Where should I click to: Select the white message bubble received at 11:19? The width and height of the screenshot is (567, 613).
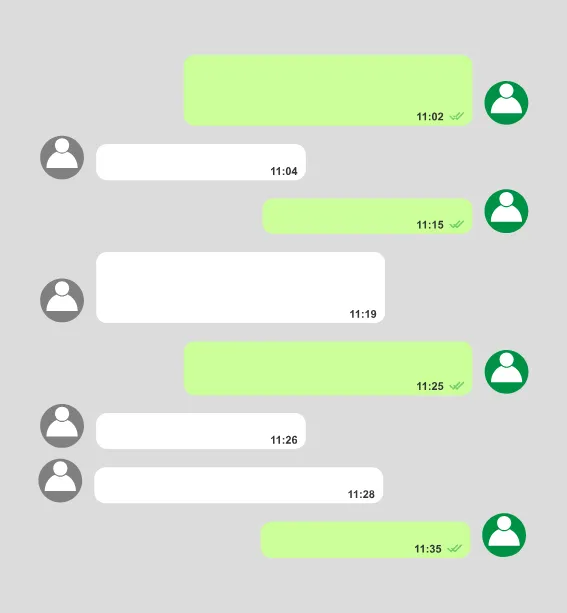click(x=240, y=287)
